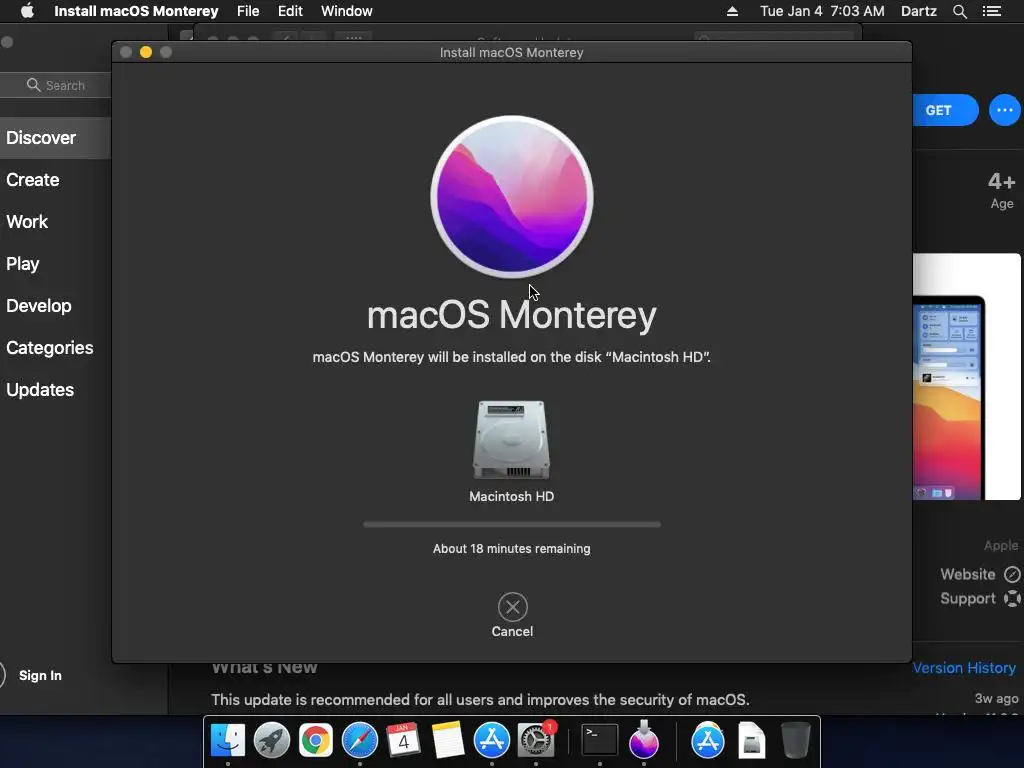Screen dimensions: 1024x768
Task: Click the circled X cancel icon
Action: pos(513,607)
